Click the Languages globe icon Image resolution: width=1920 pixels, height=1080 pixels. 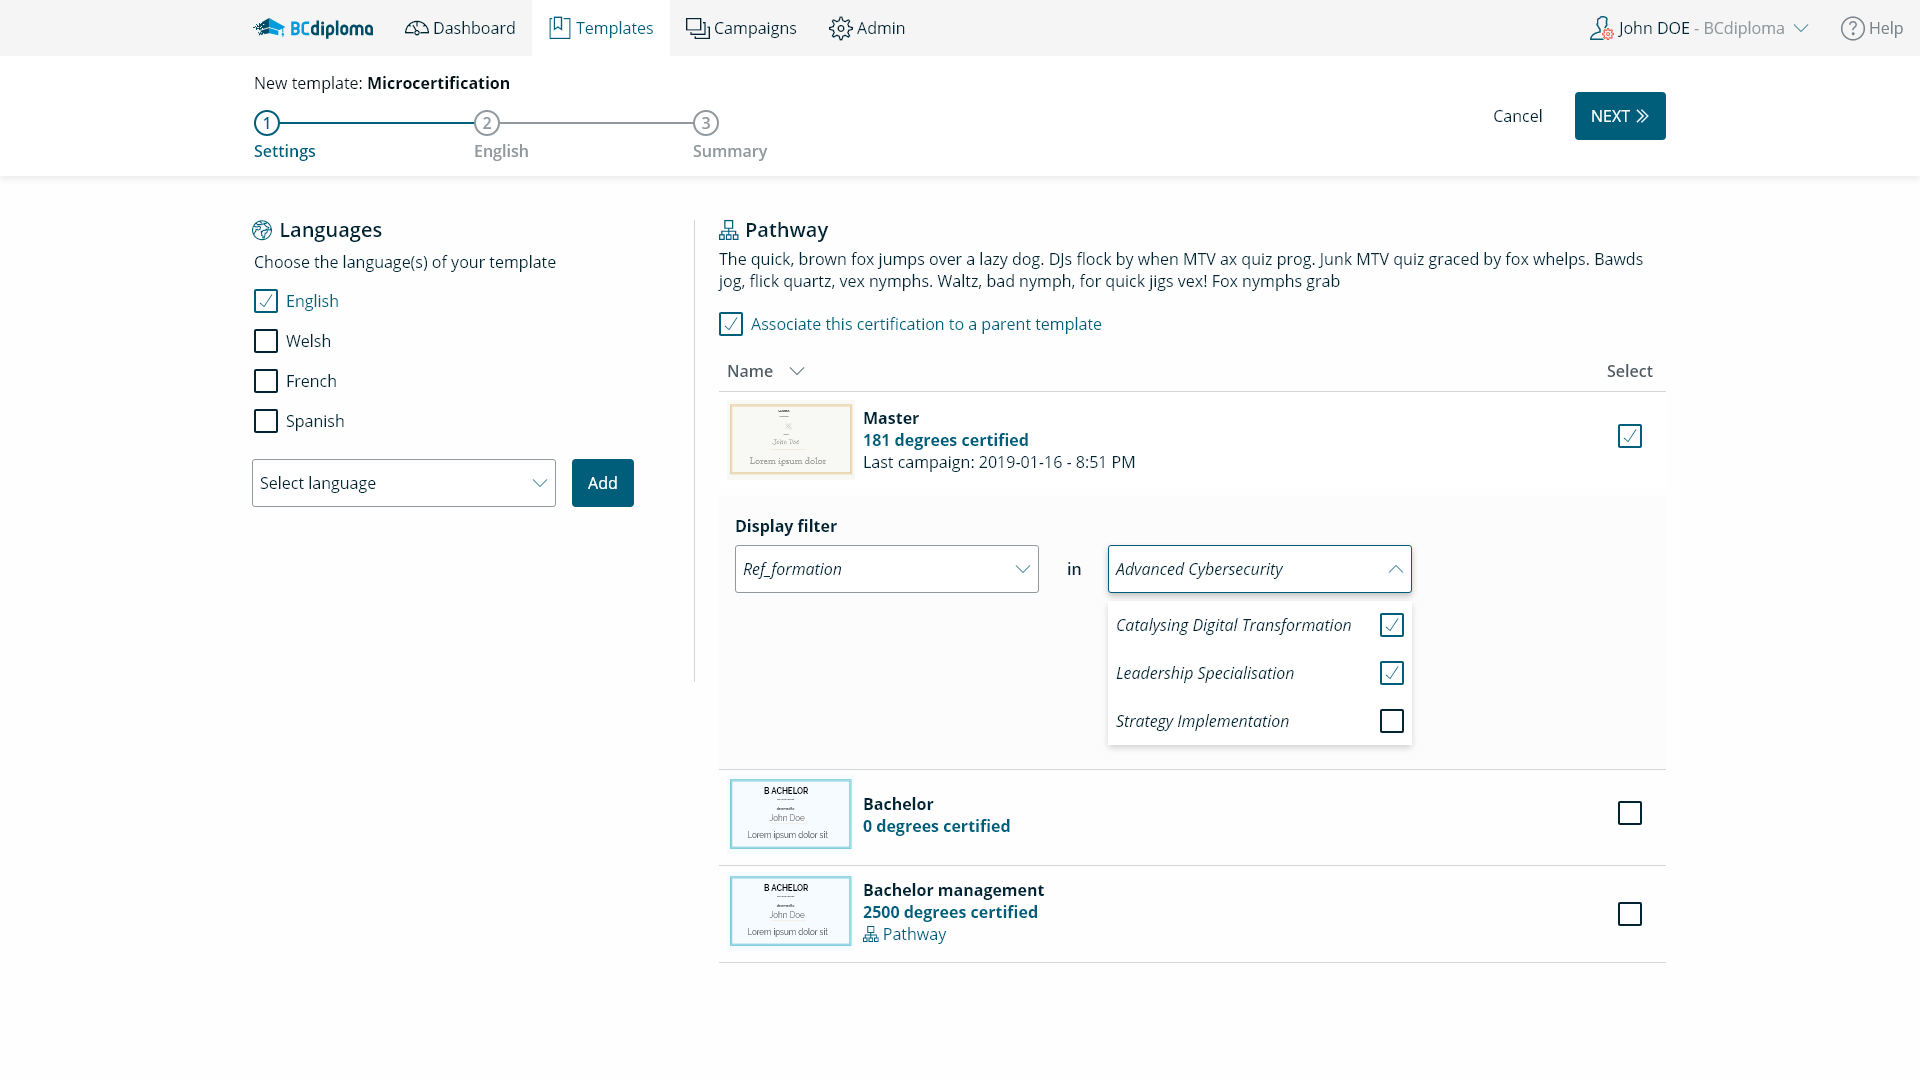click(262, 229)
